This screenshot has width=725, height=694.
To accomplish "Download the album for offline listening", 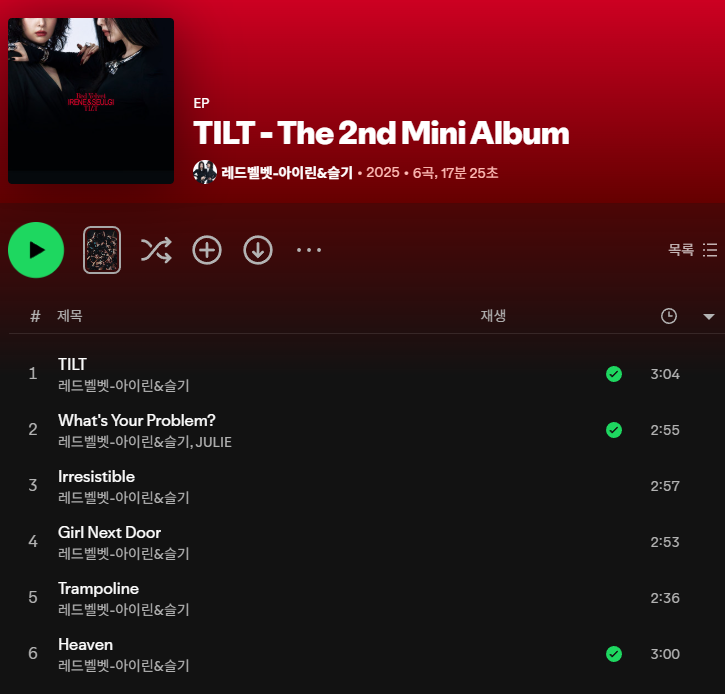I will coord(258,250).
